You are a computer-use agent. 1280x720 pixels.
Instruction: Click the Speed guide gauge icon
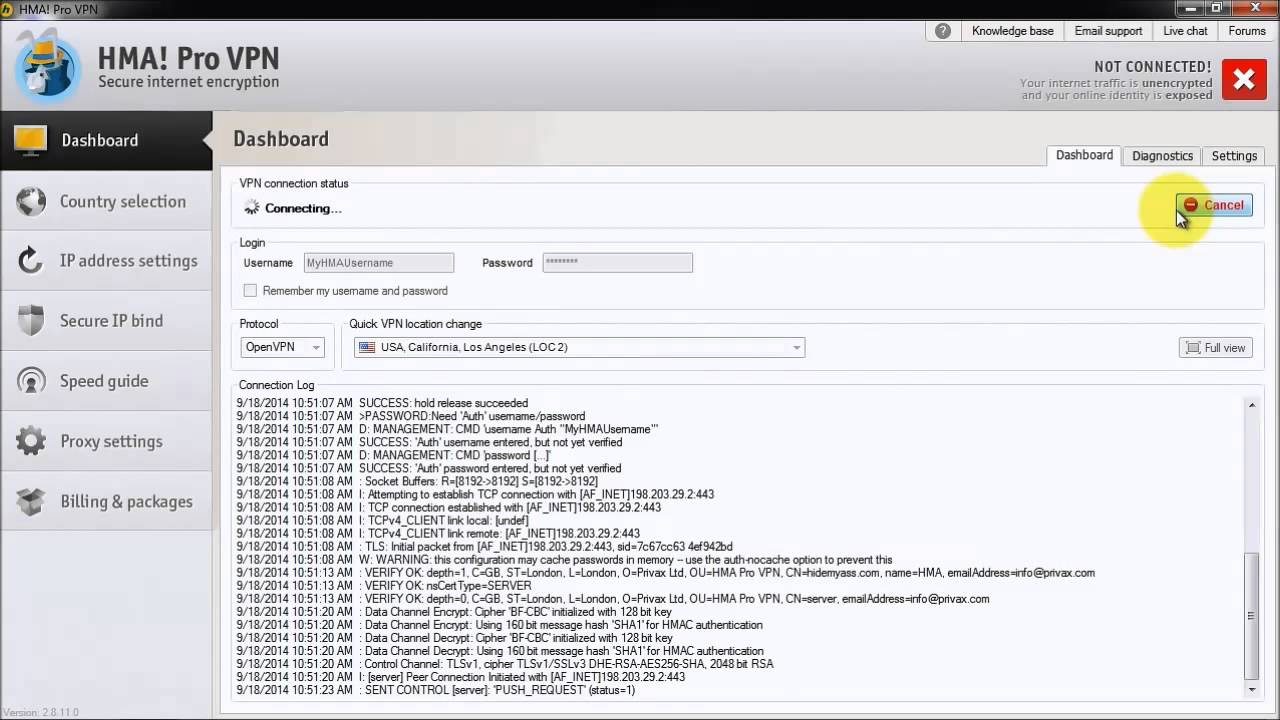[31, 381]
